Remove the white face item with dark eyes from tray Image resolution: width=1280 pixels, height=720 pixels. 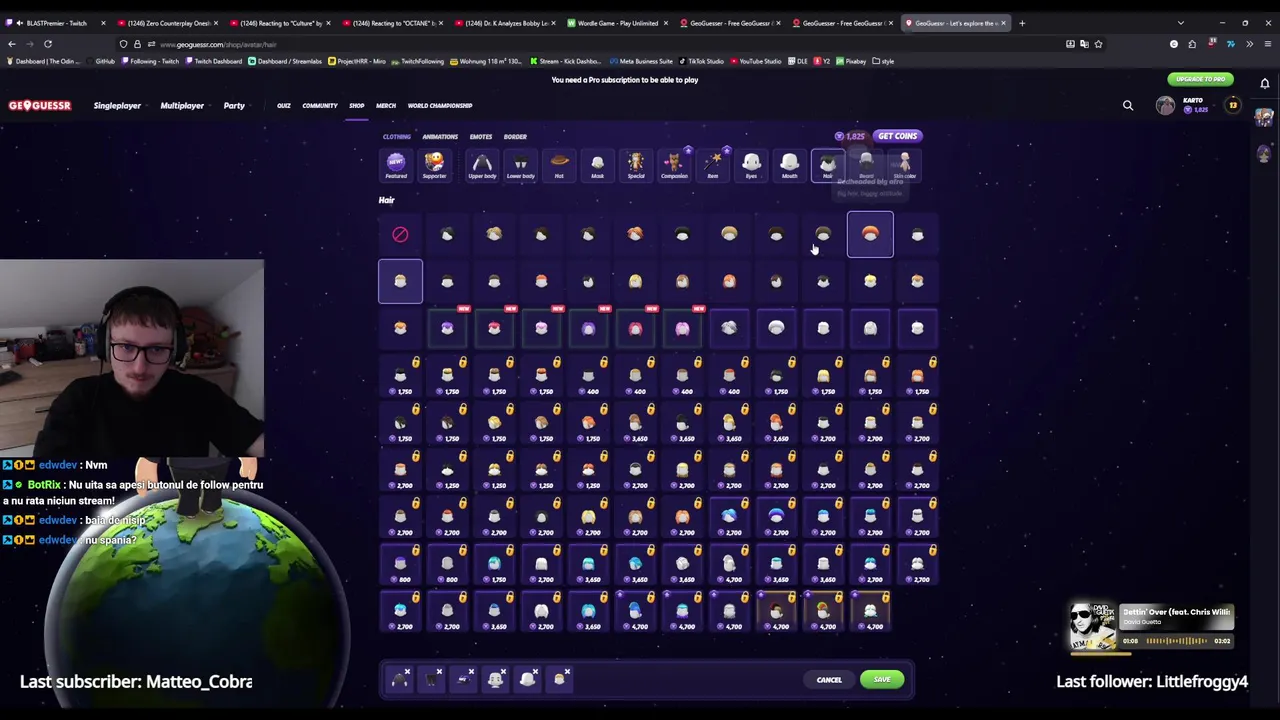503,672
